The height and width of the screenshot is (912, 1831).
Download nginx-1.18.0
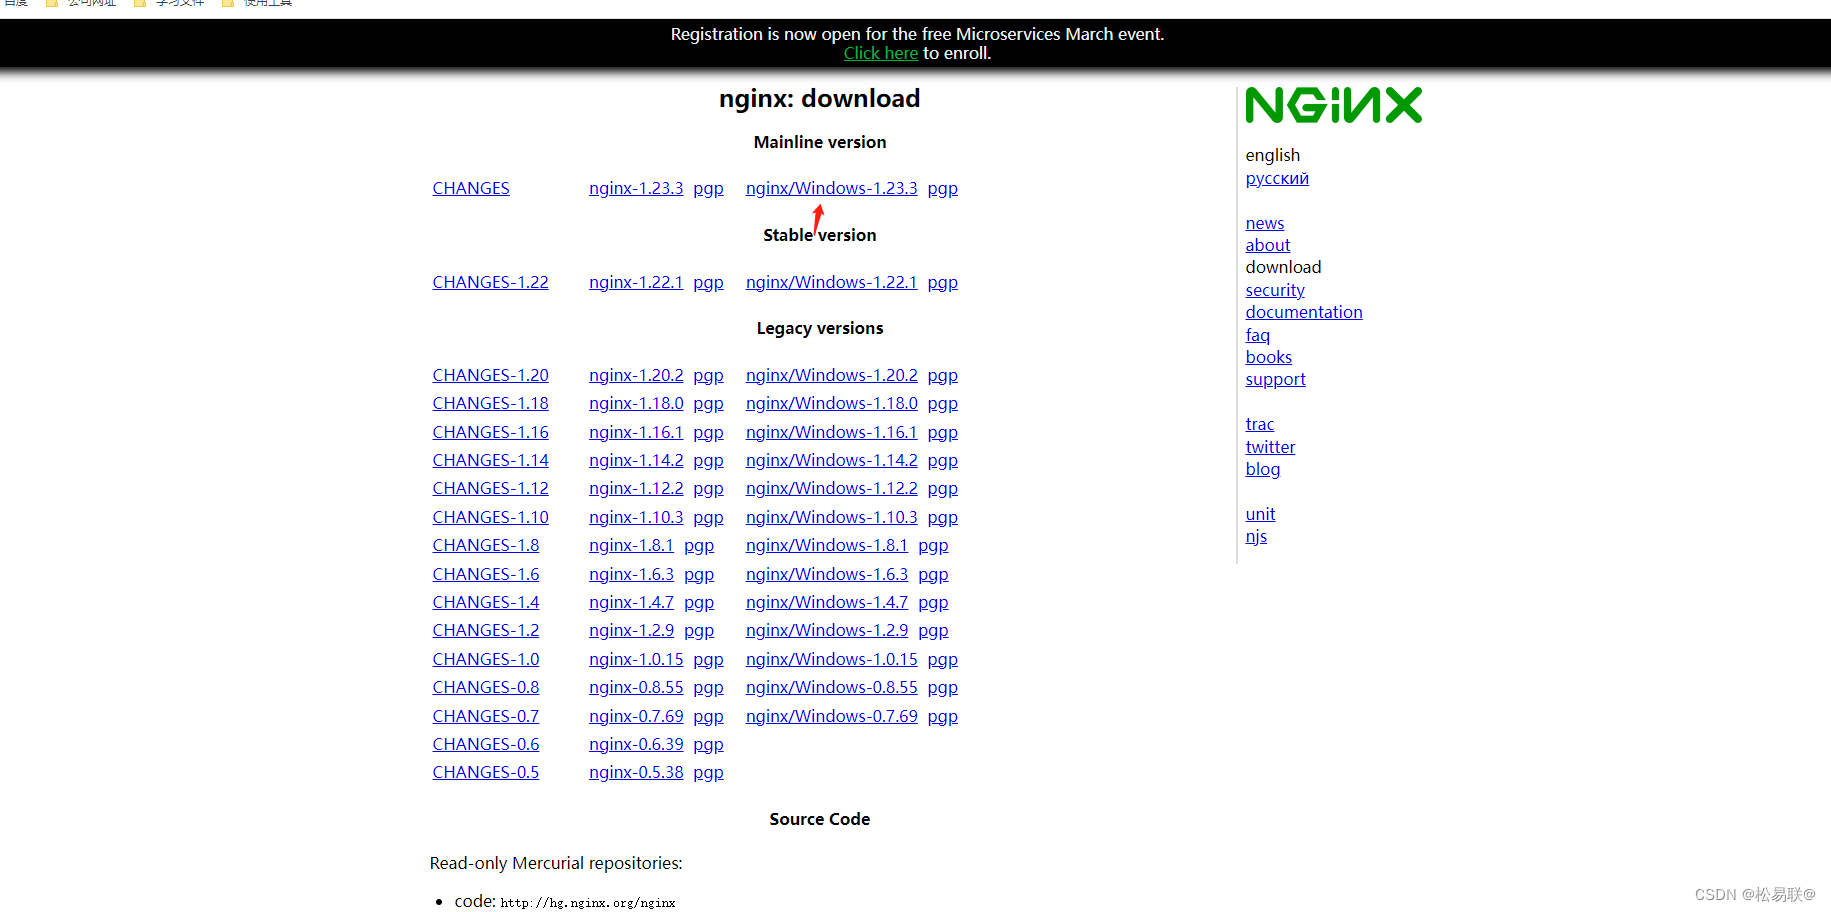coord(636,403)
